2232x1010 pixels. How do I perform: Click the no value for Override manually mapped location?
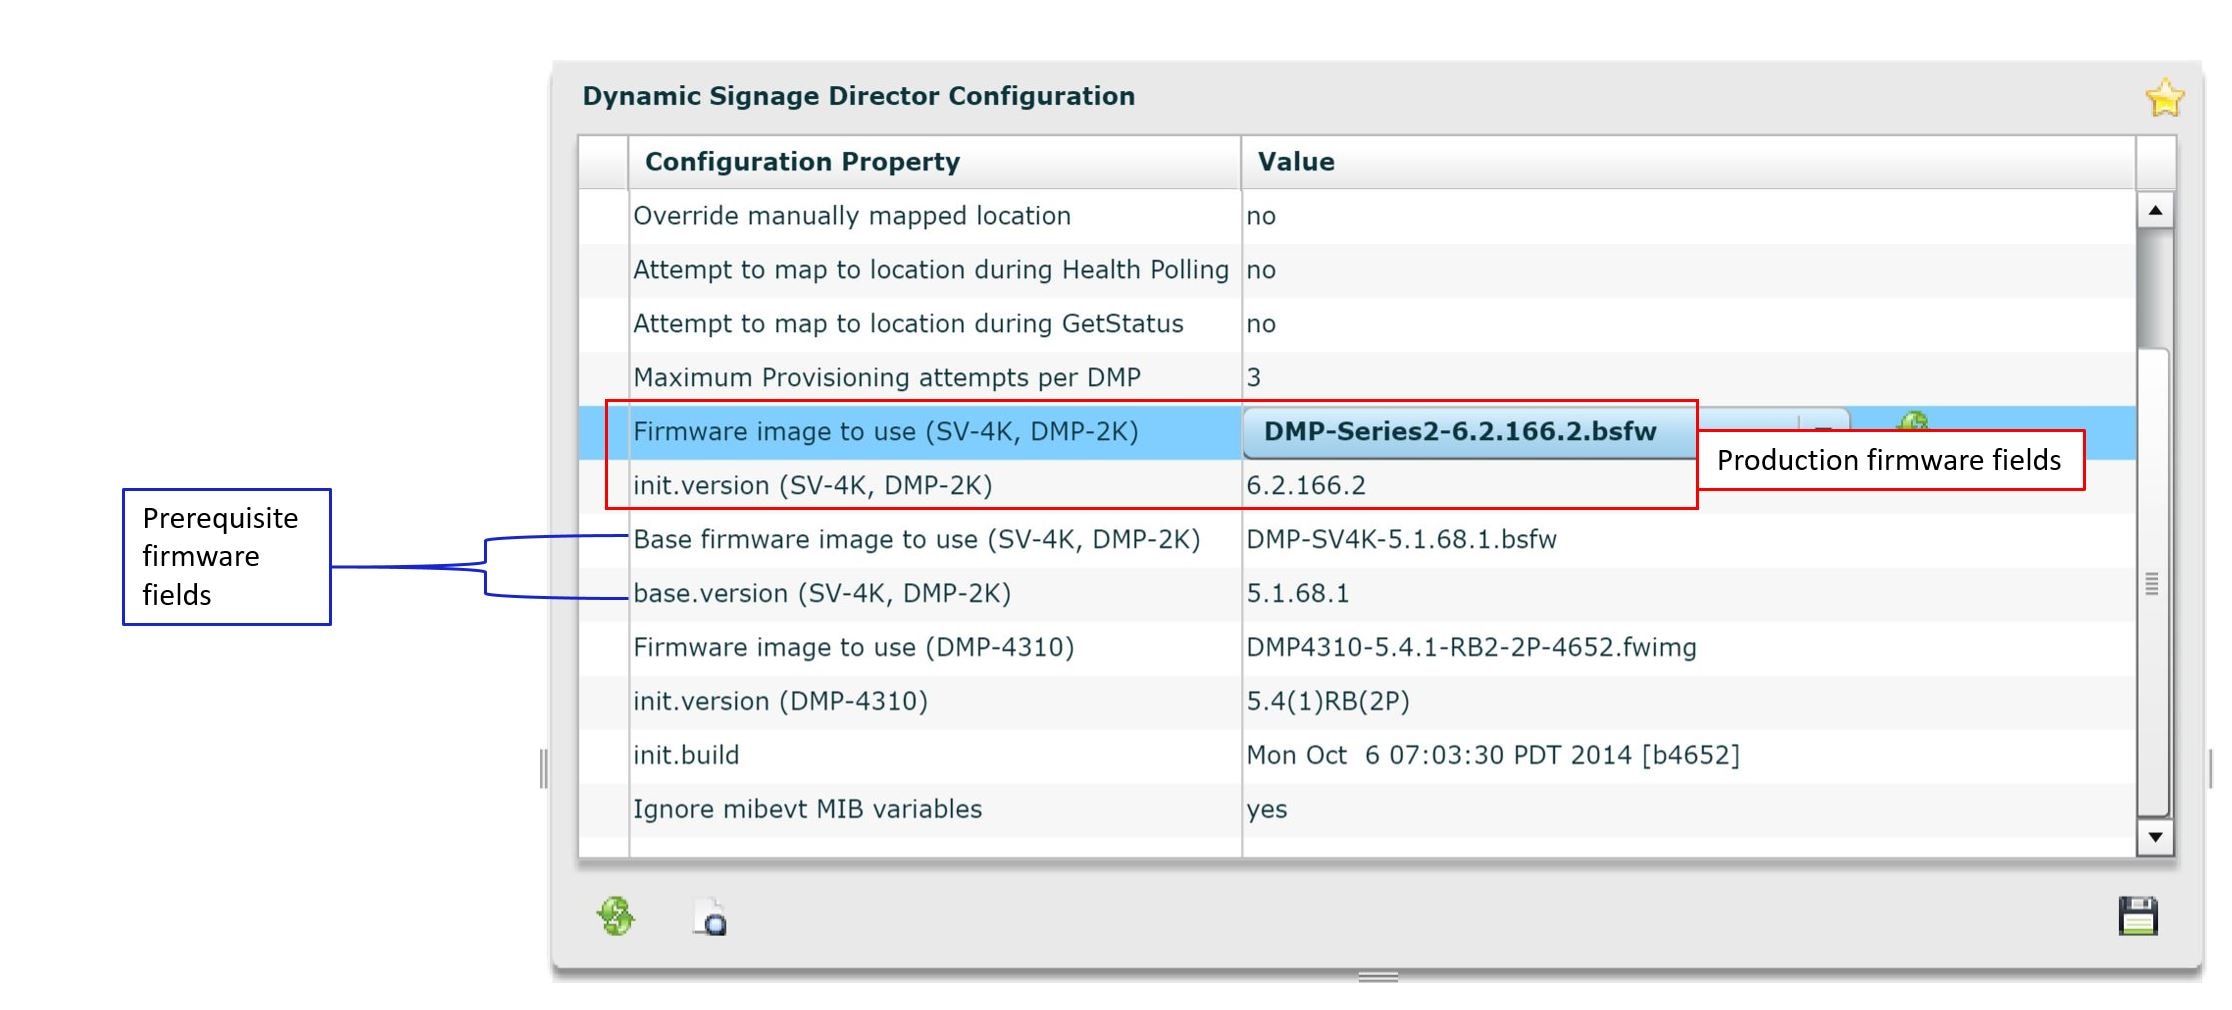click(1260, 216)
